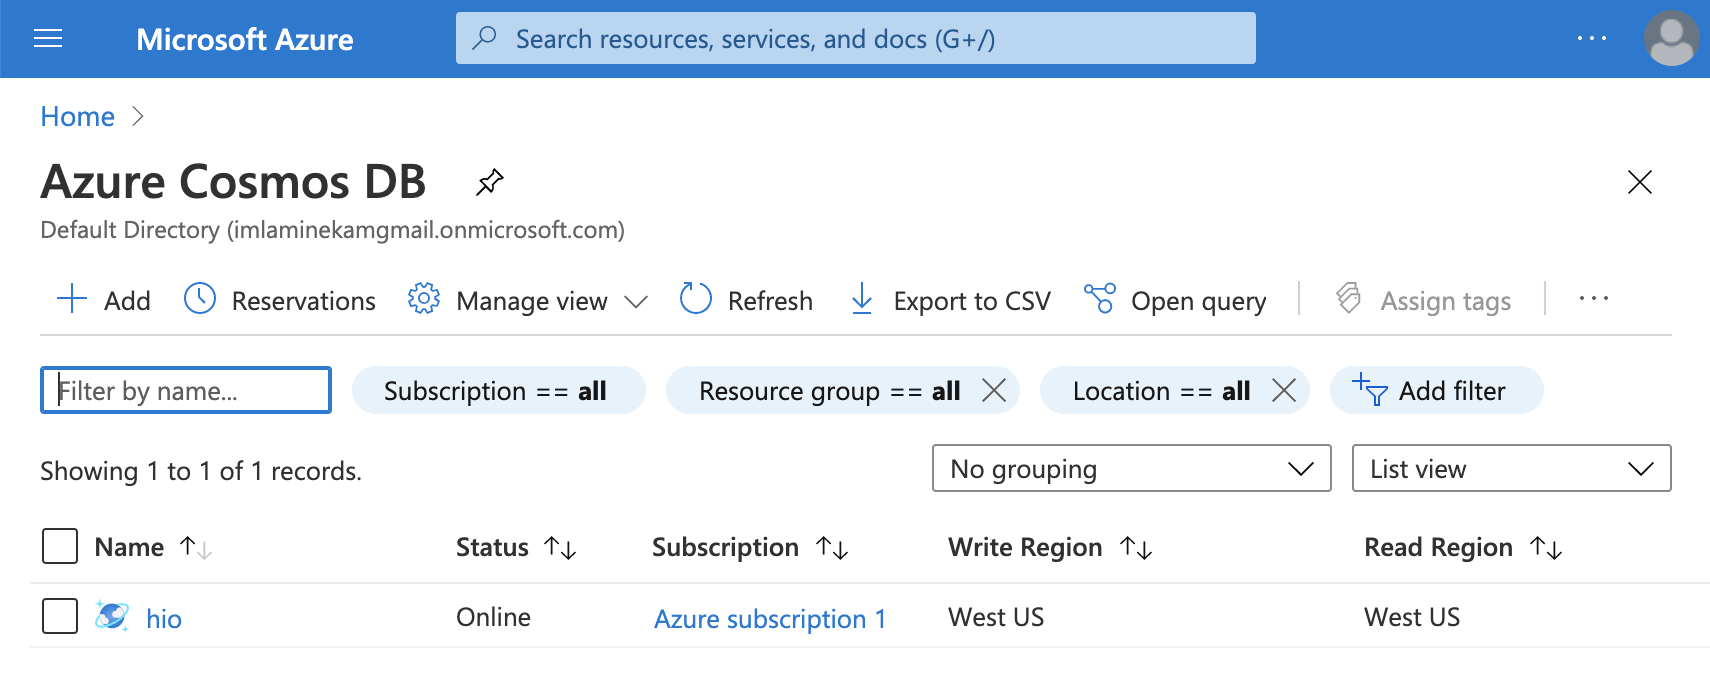Select Open query in toolbar
Screen dimensions: 1710x674
point(1175,300)
